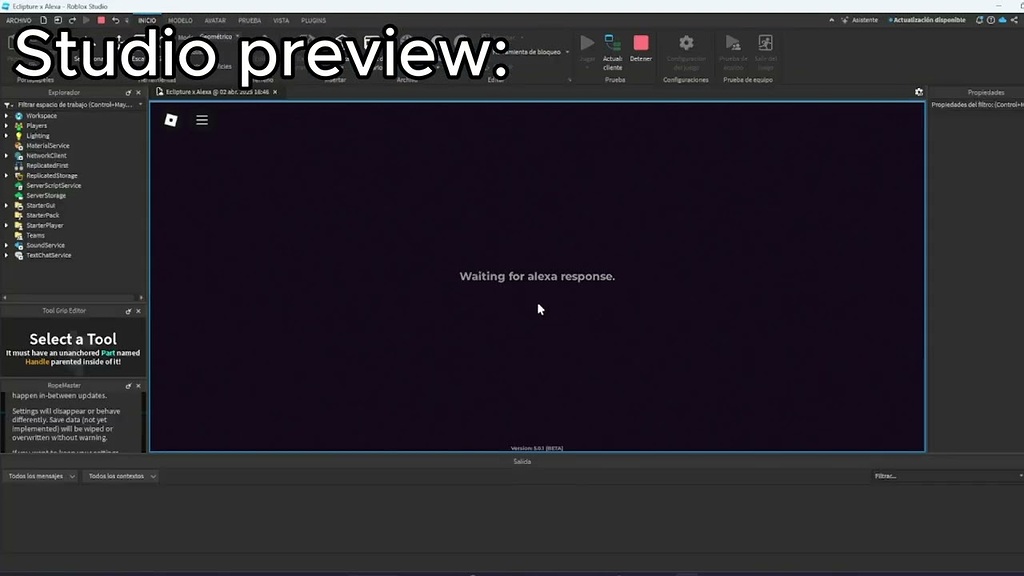Screen dimensions: 1024x576
Task: Switch to the MODELO ribbon tab
Action: pyautogui.click(x=180, y=20)
